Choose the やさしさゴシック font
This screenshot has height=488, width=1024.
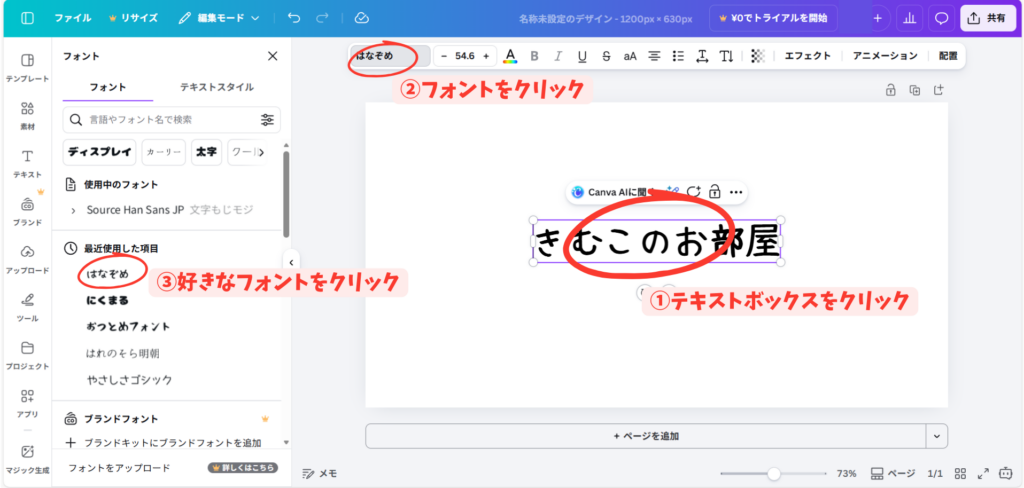pyautogui.click(x=129, y=380)
